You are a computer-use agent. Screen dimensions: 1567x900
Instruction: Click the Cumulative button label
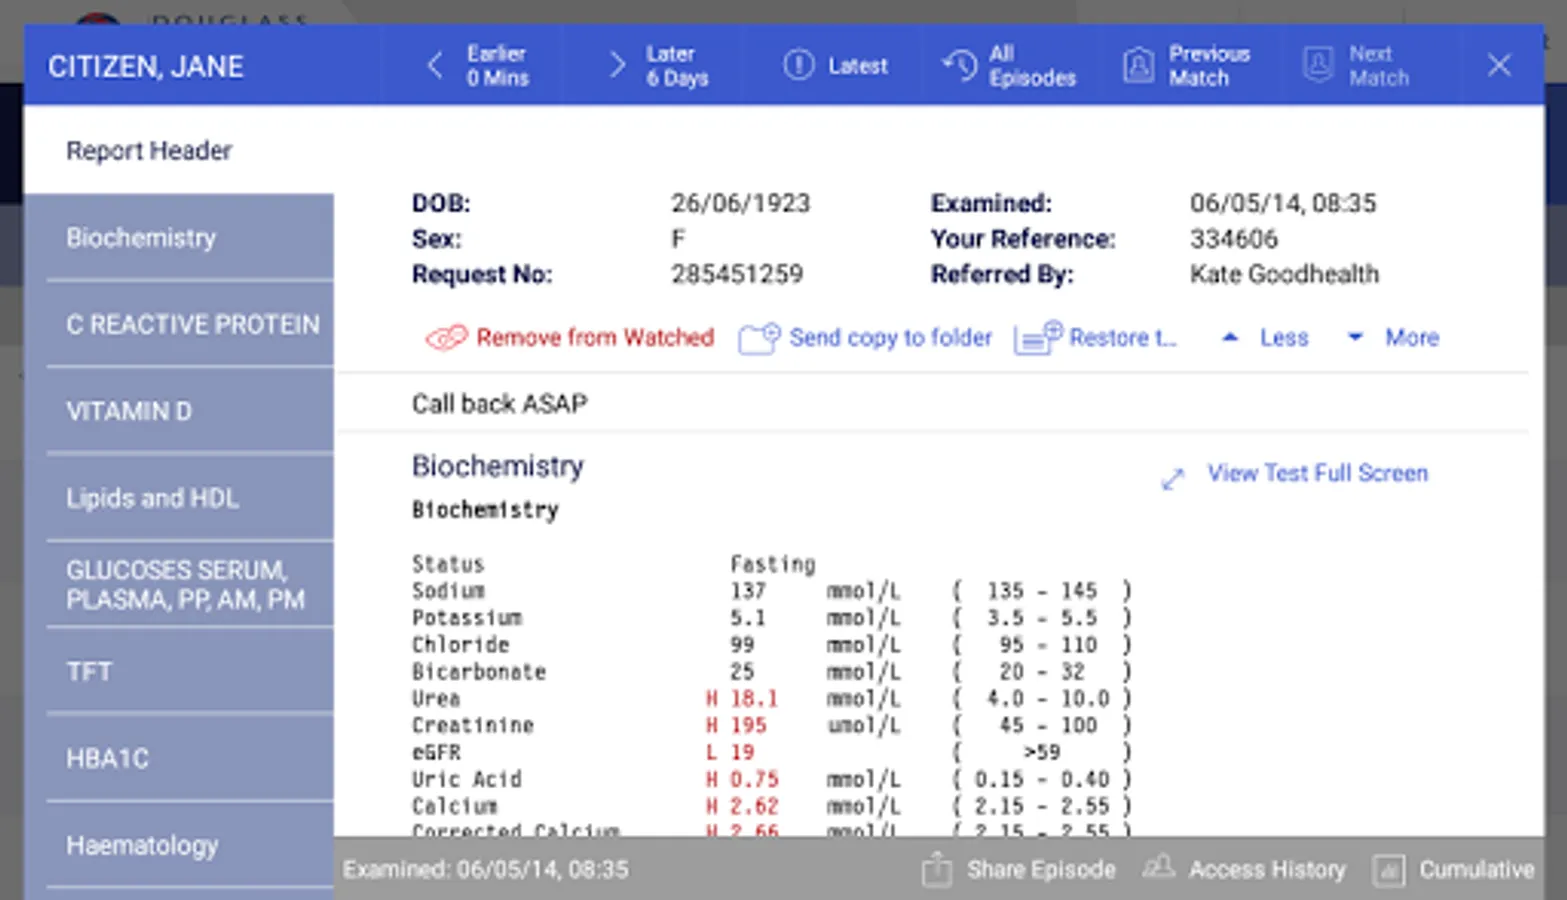pos(1477,870)
